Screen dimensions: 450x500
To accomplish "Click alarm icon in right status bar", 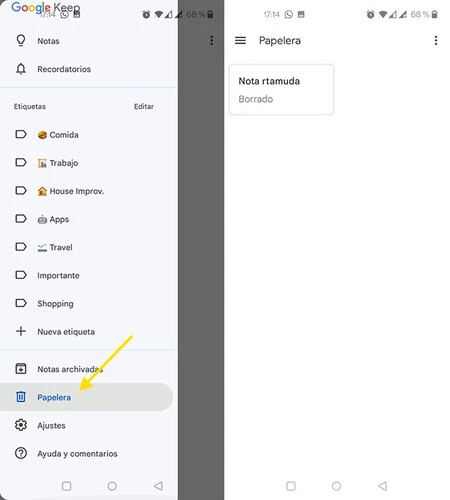I will (370, 14).
